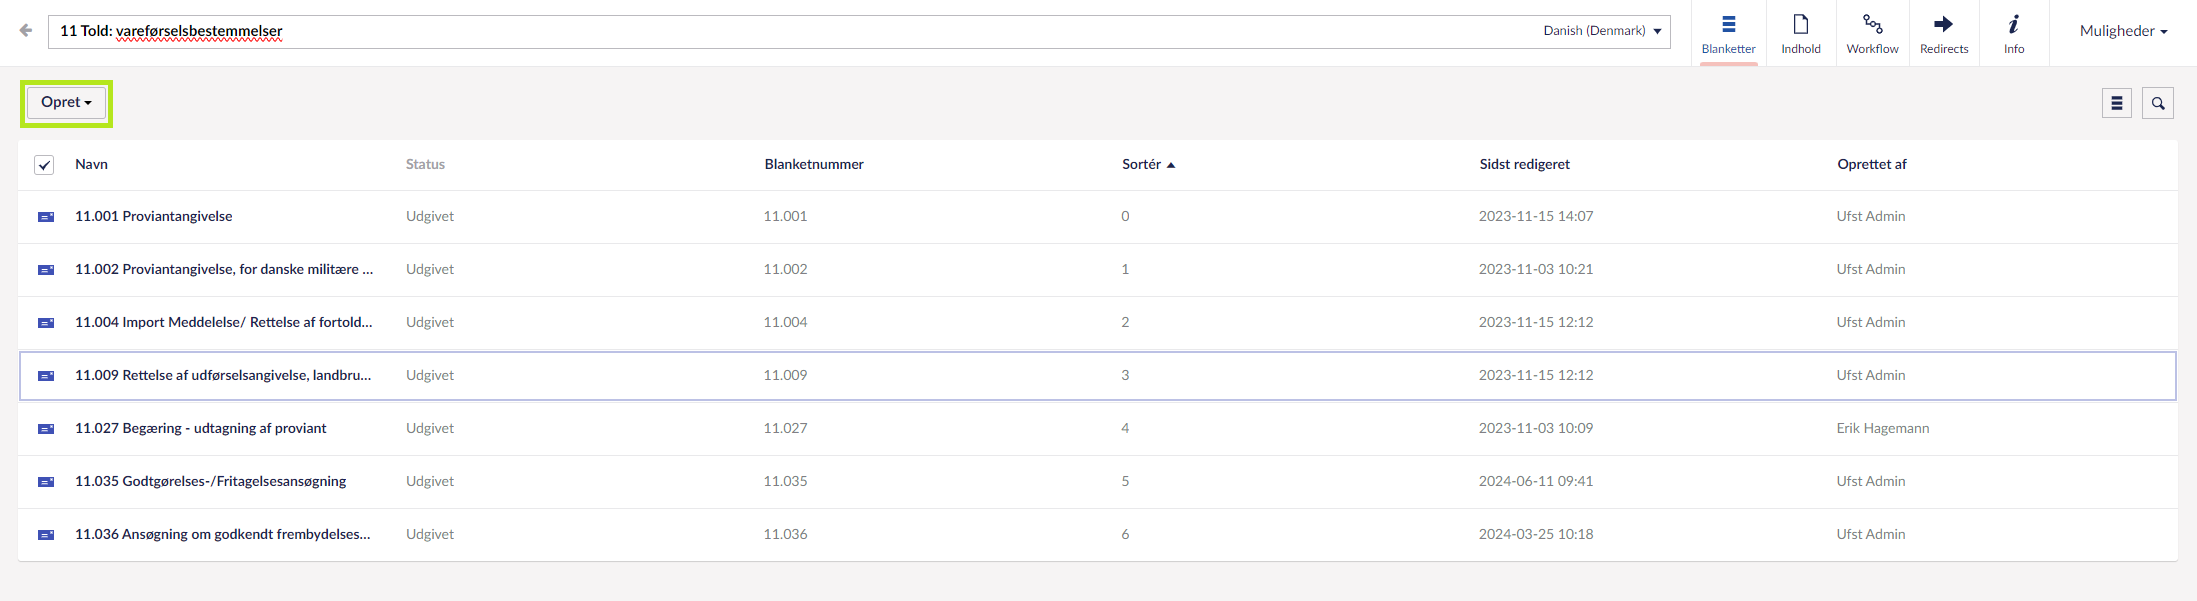This screenshot has width=2197, height=601.
Task: Select the 11.027 Begæring row icon
Action: click(46, 429)
